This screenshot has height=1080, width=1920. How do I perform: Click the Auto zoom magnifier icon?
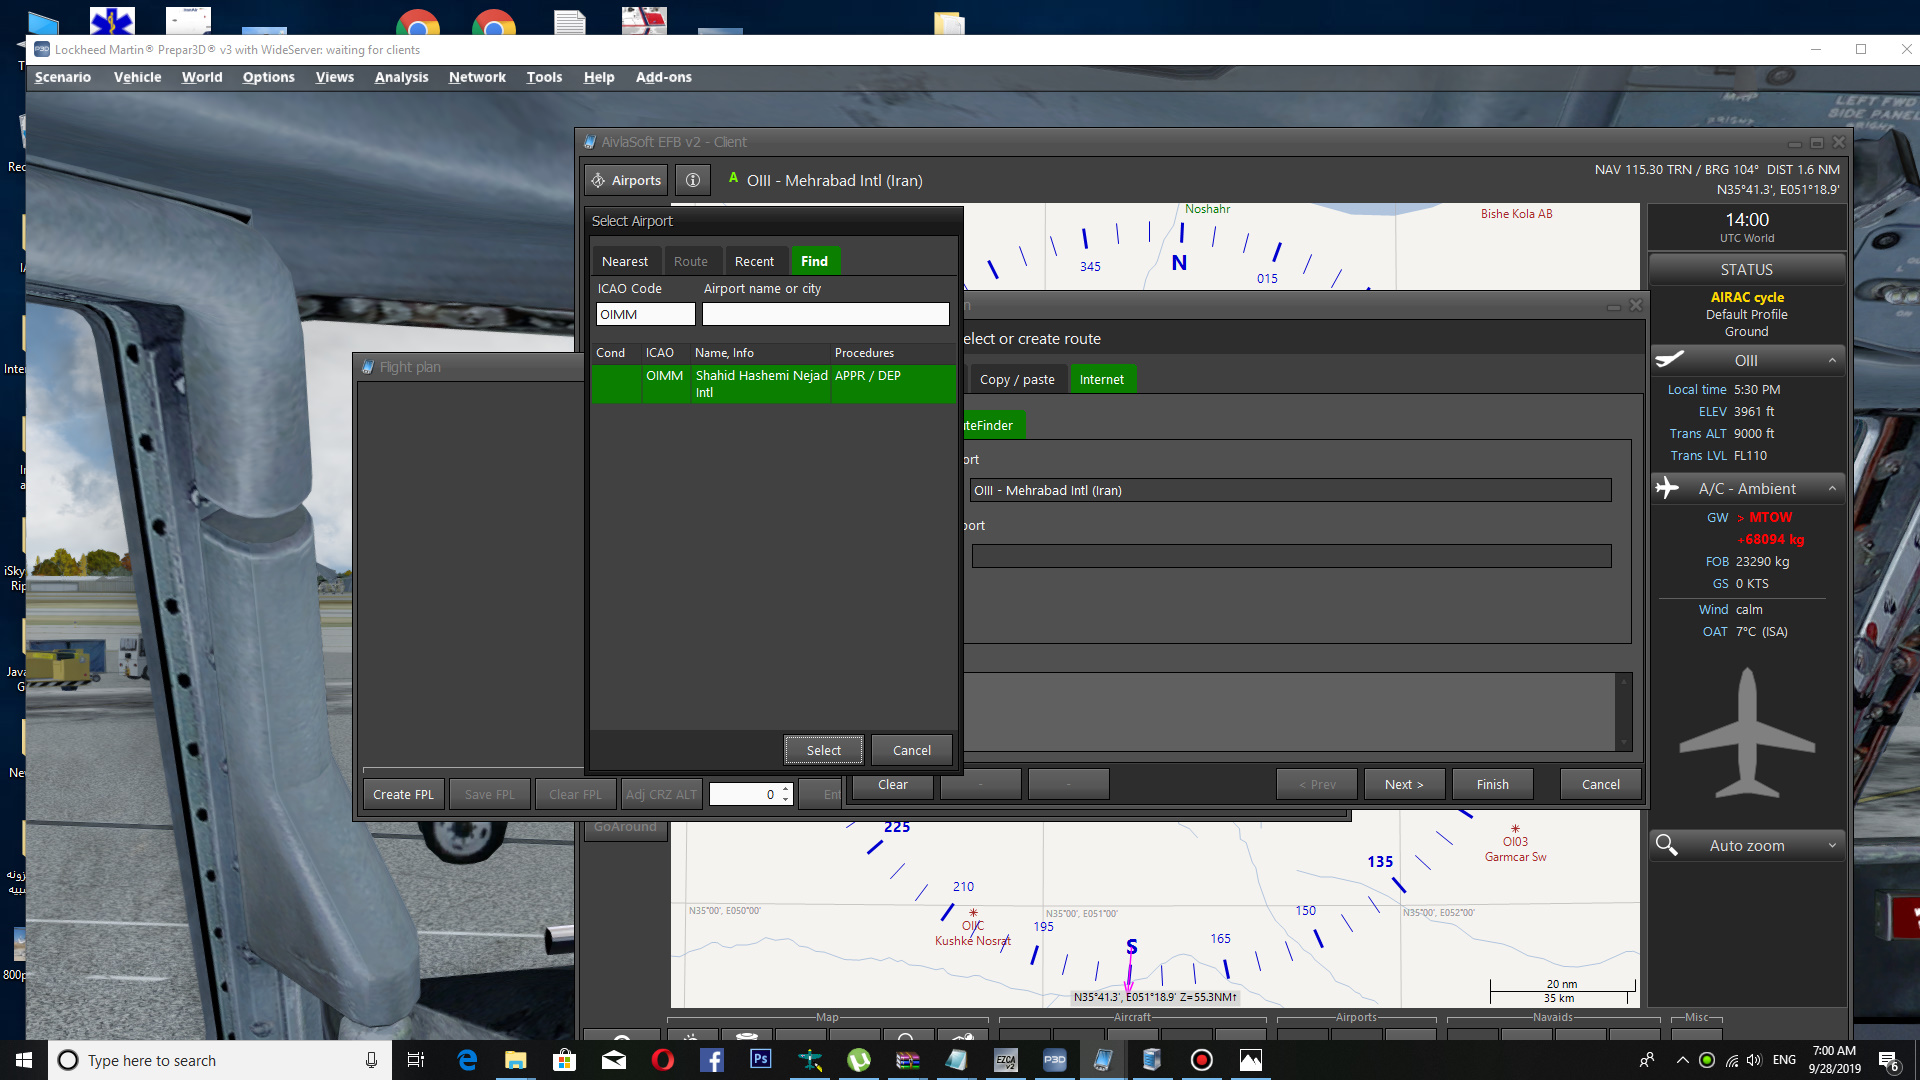point(1666,845)
